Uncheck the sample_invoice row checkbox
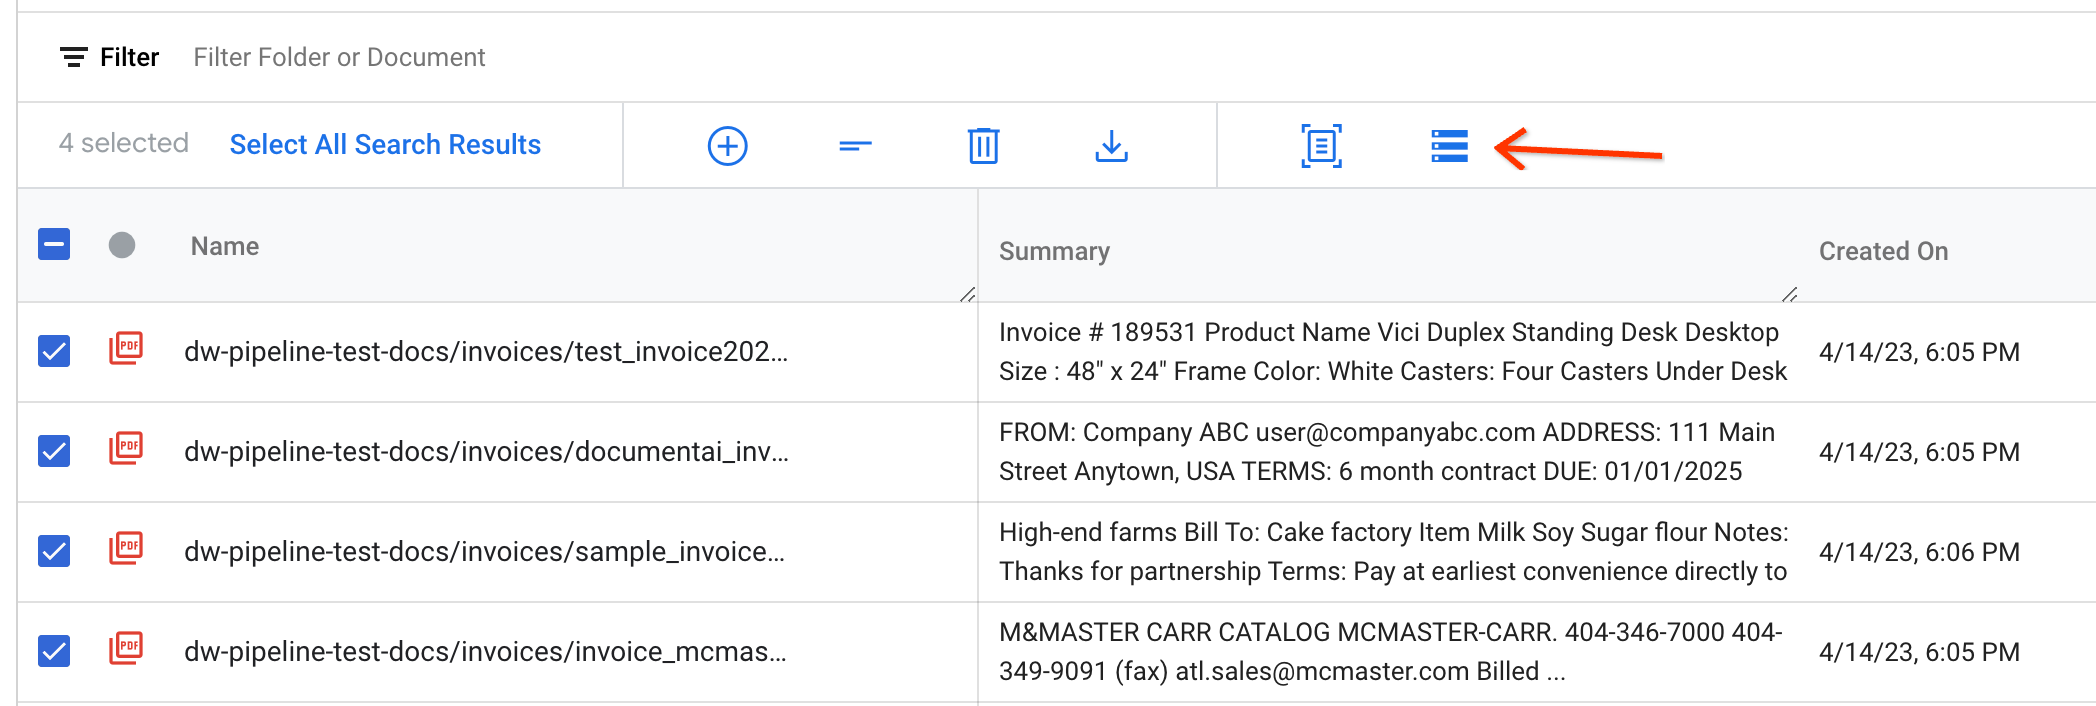This screenshot has height=706, width=2096. pyautogui.click(x=54, y=551)
